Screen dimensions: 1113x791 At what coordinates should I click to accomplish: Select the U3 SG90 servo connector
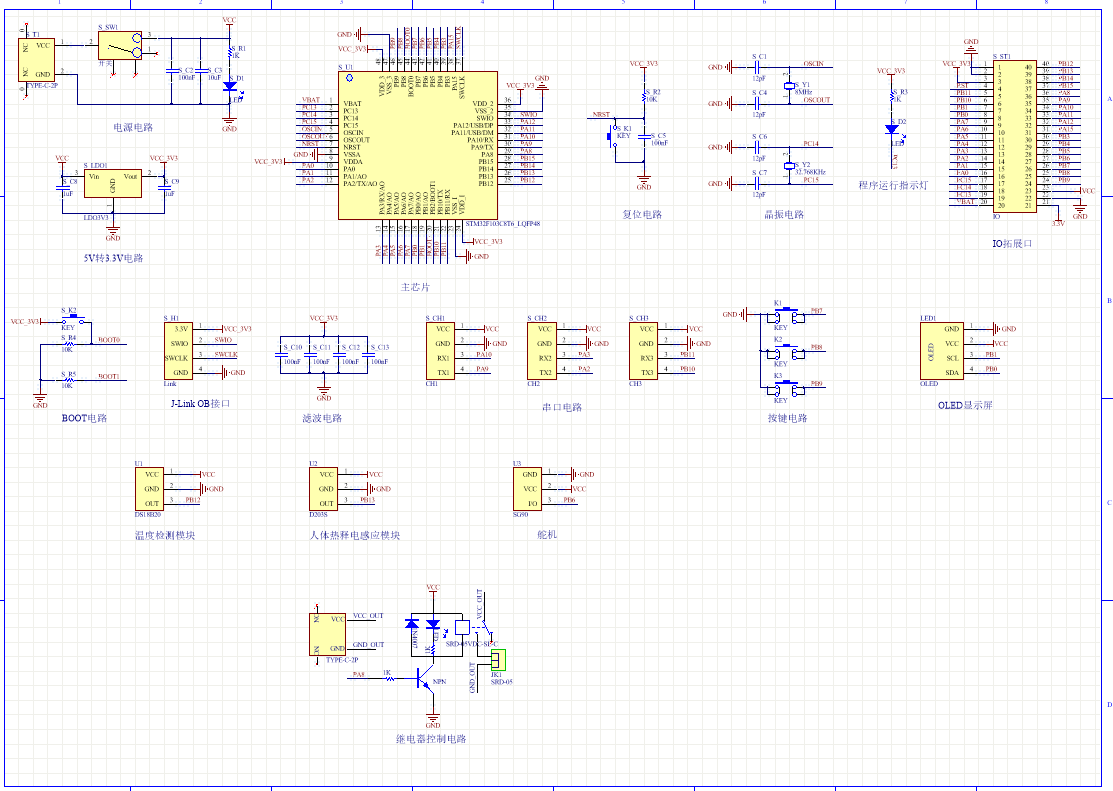(527, 489)
